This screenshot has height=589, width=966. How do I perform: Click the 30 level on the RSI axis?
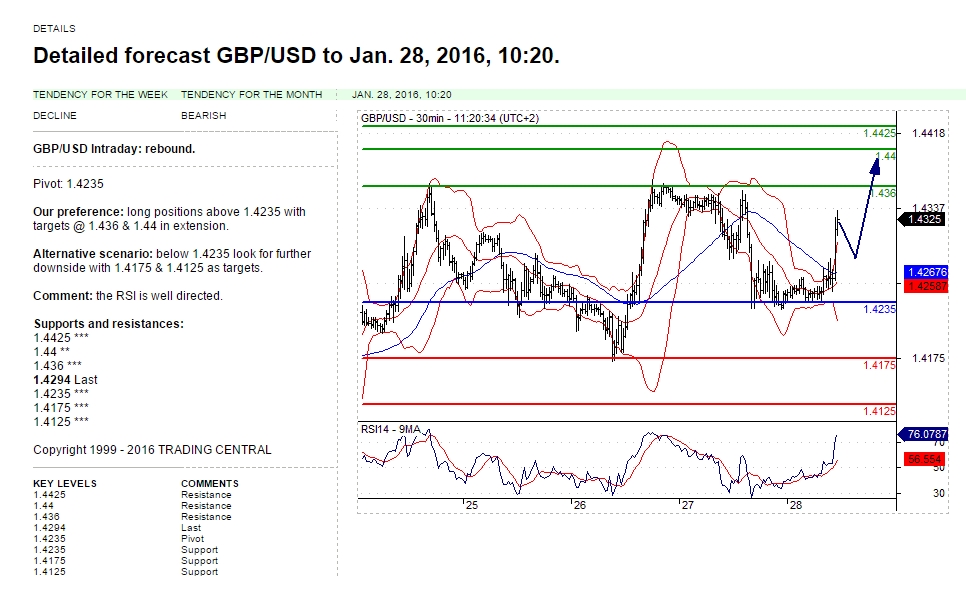[x=938, y=493]
